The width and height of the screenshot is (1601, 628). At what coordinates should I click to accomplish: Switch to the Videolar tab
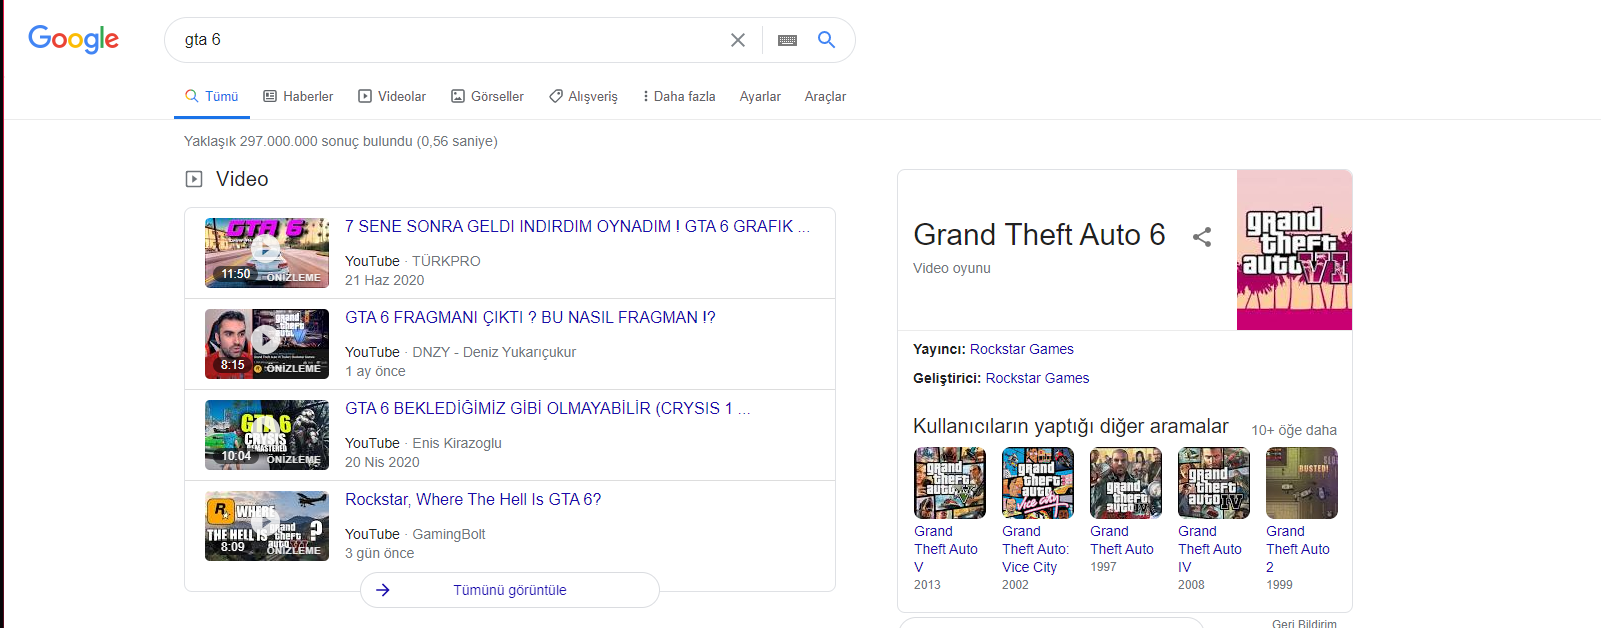click(392, 96)
